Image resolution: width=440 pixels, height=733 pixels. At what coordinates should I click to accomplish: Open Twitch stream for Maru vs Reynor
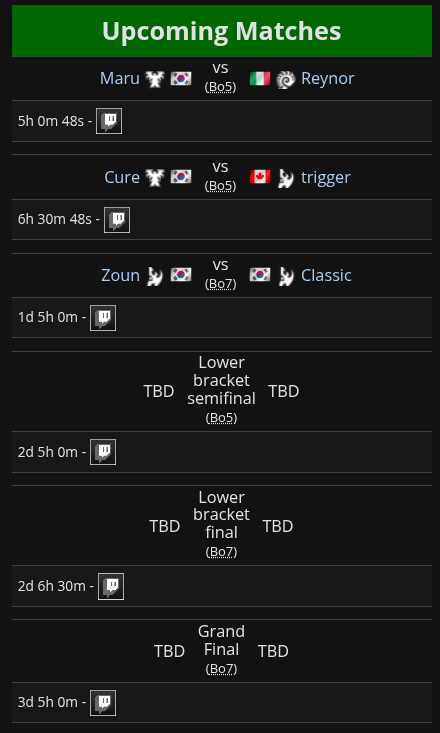tap(109, 121)
